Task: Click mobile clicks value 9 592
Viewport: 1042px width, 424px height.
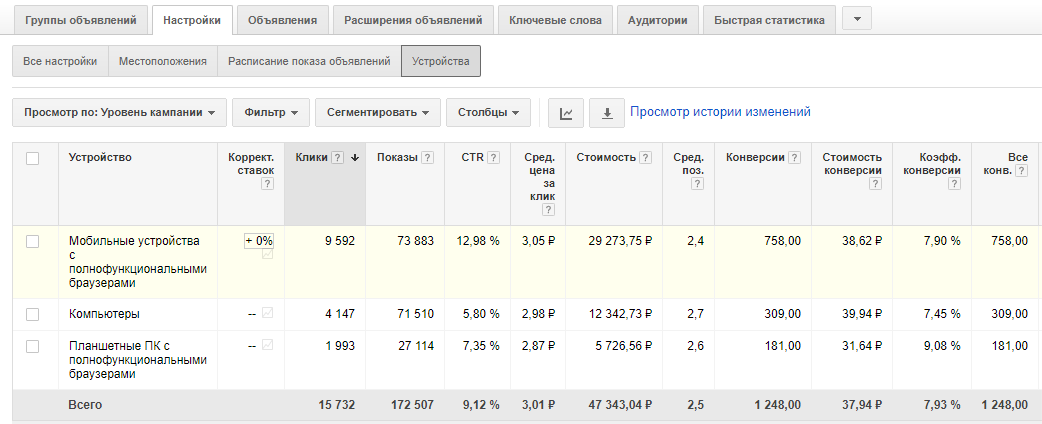Action: pyautogui.click(x=340, y=241)
